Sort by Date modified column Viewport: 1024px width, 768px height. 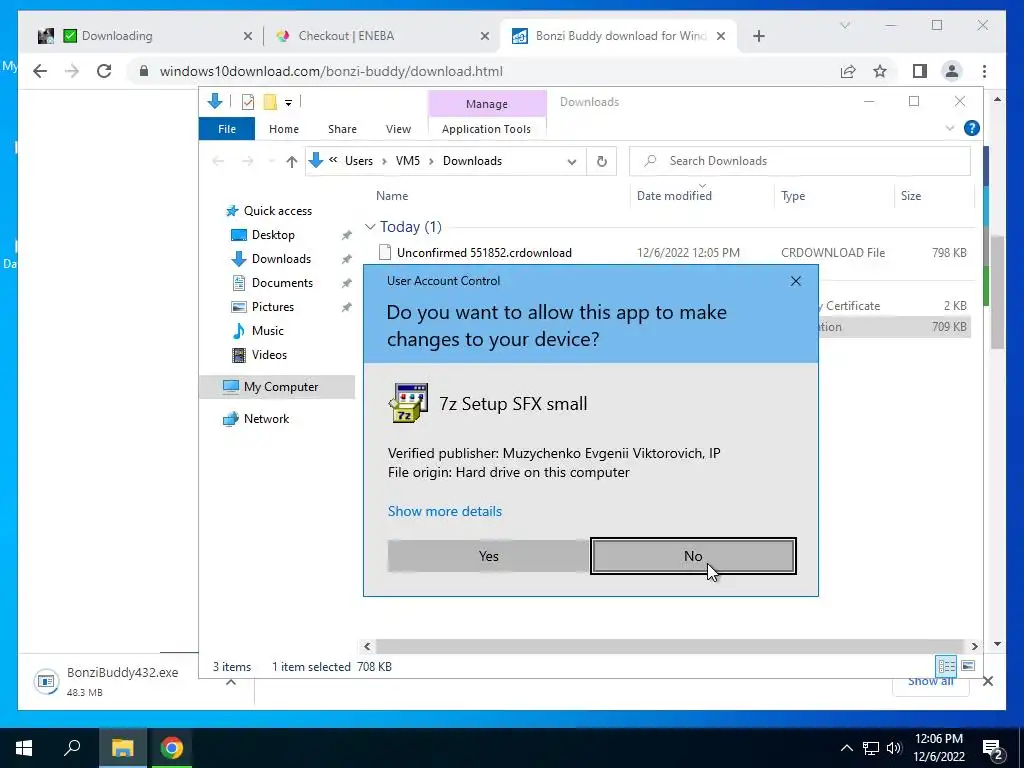pyautogui.click(x=674, y=196)
